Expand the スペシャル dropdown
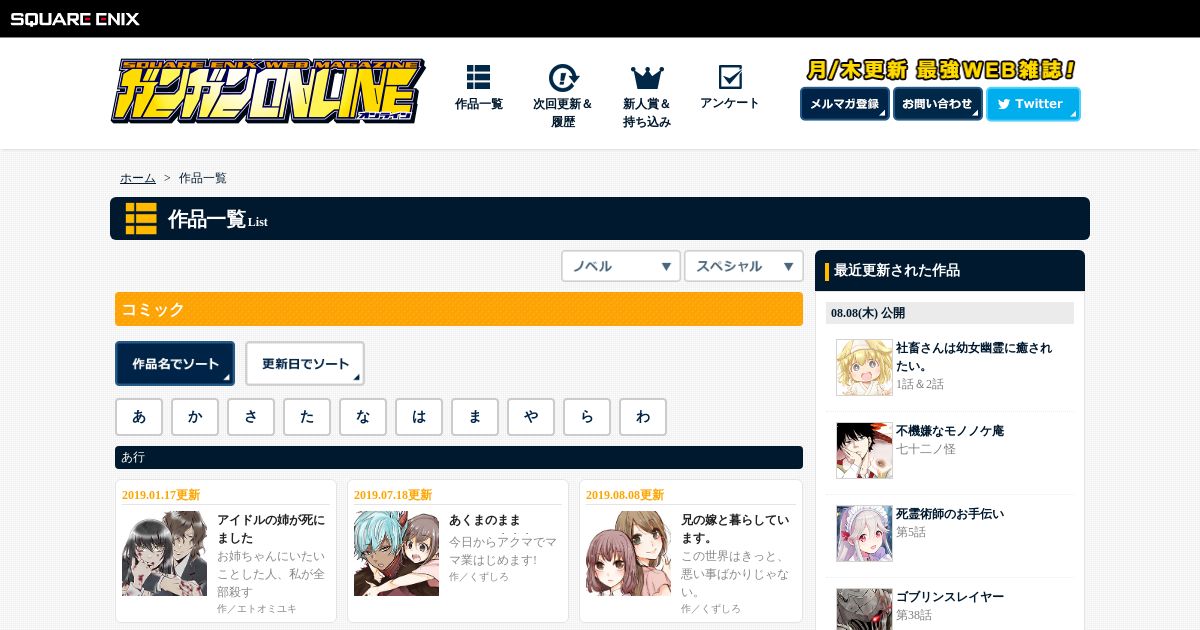The image size is (1200, 630). [744, 266]
